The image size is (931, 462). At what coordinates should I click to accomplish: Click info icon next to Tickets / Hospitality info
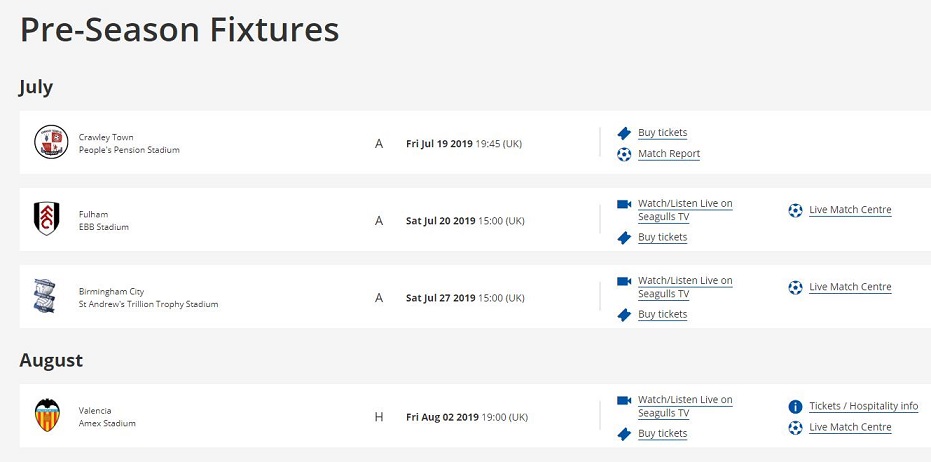795,407
